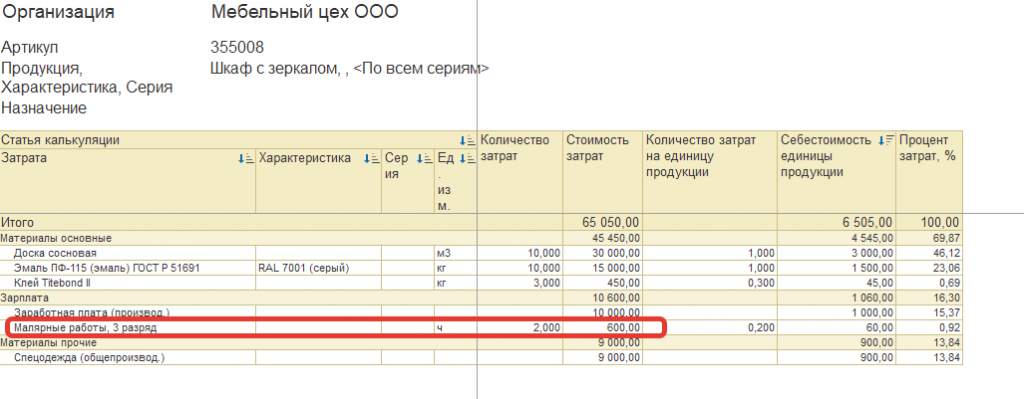Click the article number 355008
The image size is (1024, 399).
coord(237,48)
